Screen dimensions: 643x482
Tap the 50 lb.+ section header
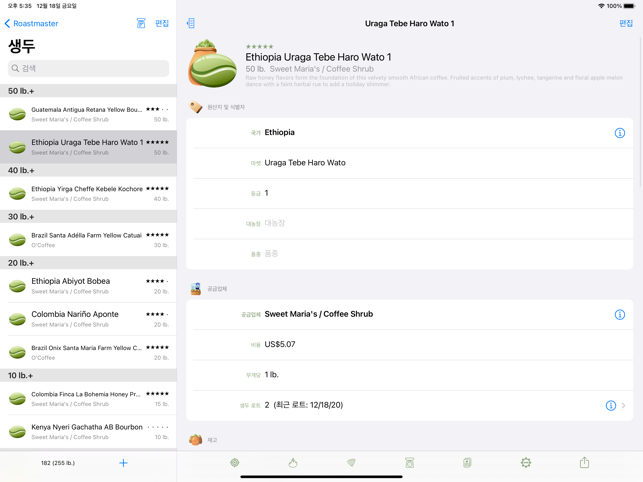pos(88,91)
